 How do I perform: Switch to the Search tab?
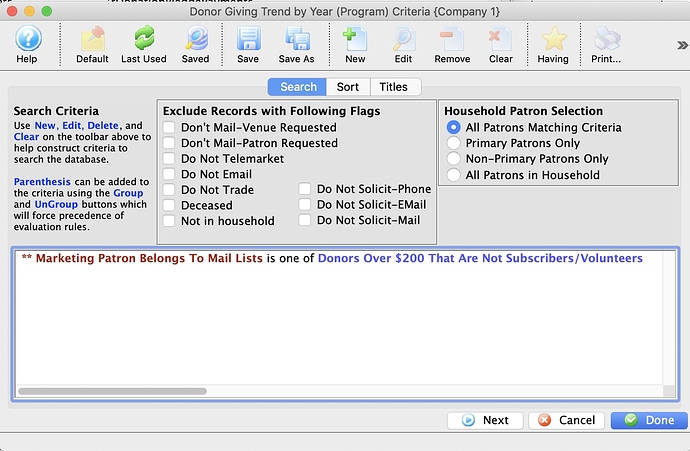coord(297,87)
